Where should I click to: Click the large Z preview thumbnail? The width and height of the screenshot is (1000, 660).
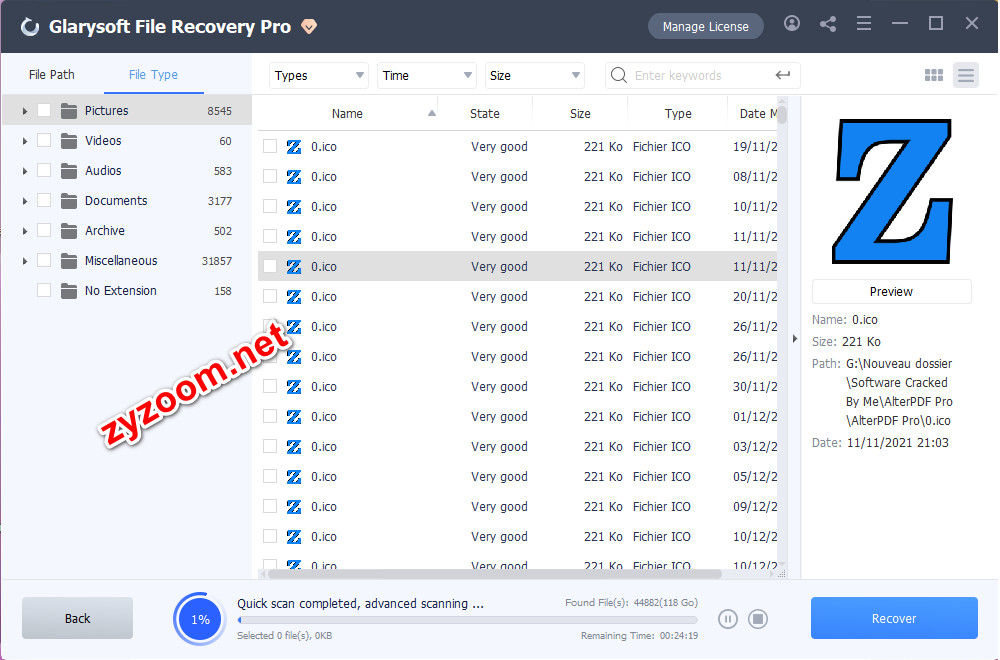point(892,191)
